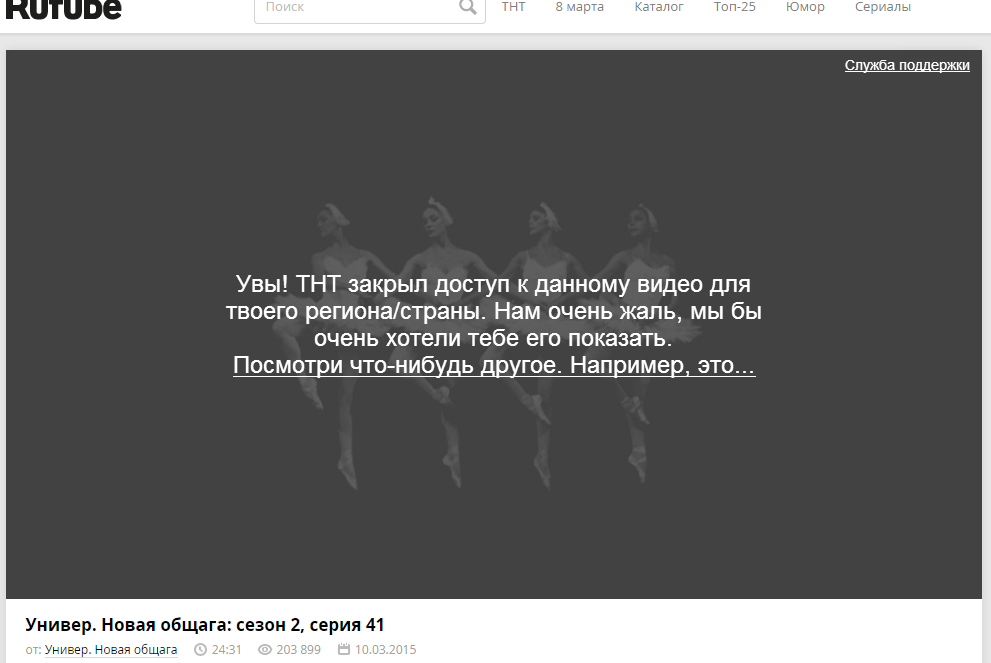
Task: Open the Служба поддержки link
Action: 907,65
